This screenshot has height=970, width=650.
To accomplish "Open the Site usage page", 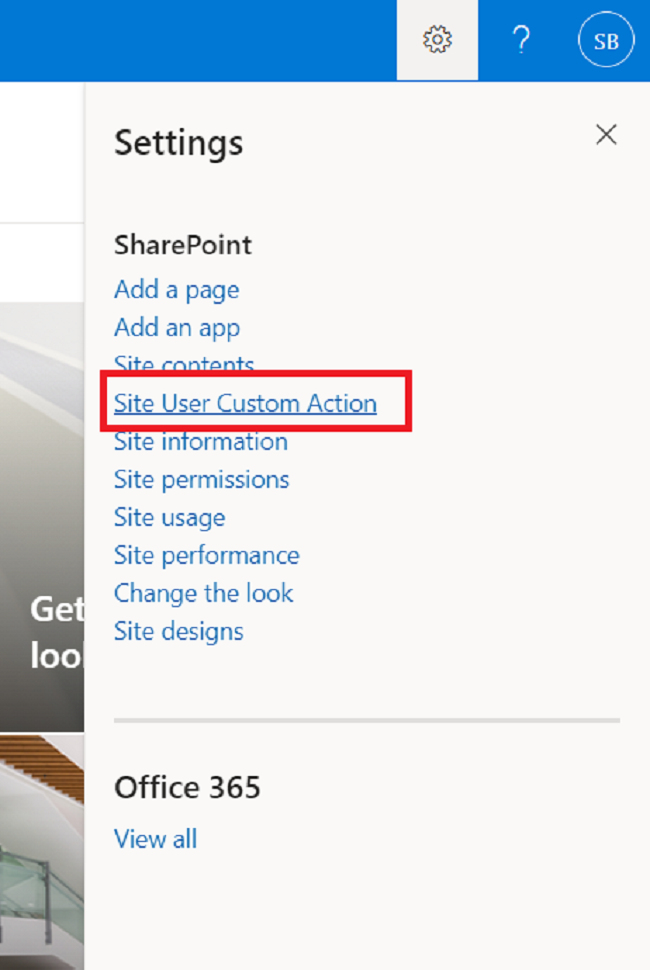I will pyautogui.click(x=168, y=518).
